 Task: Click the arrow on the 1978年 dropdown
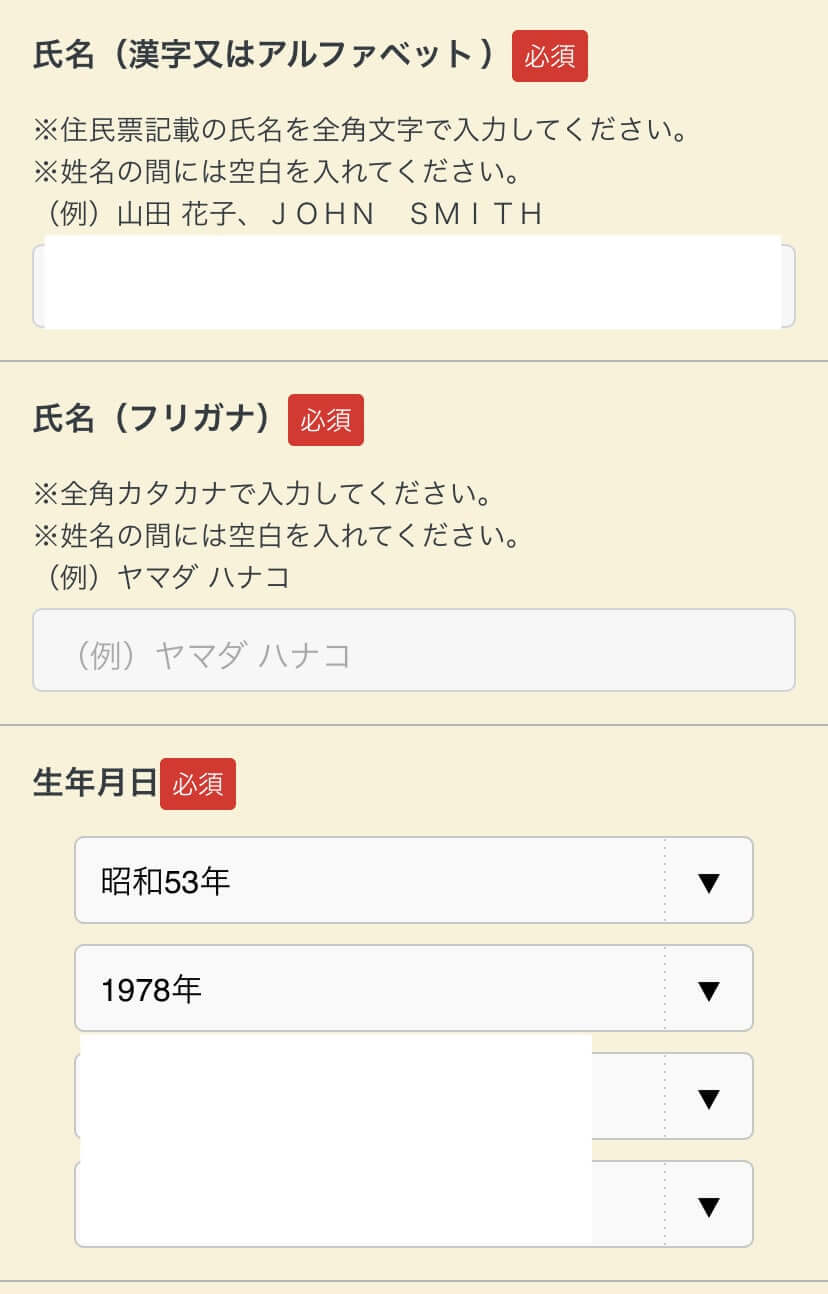click(708, 989)
